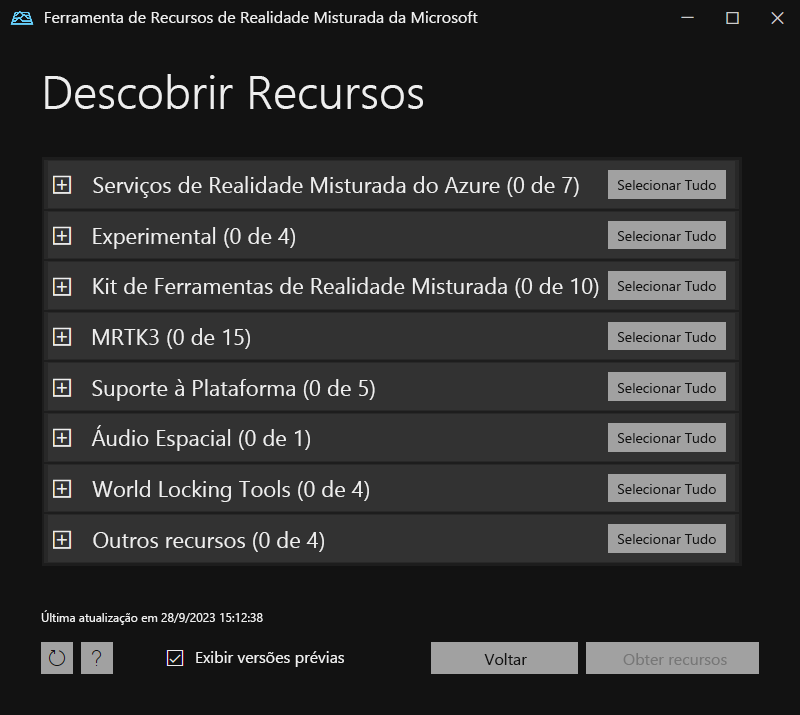Click the Mixed Reality app icon in title bar
Screen dimensions: 800x715
point(19,17)
